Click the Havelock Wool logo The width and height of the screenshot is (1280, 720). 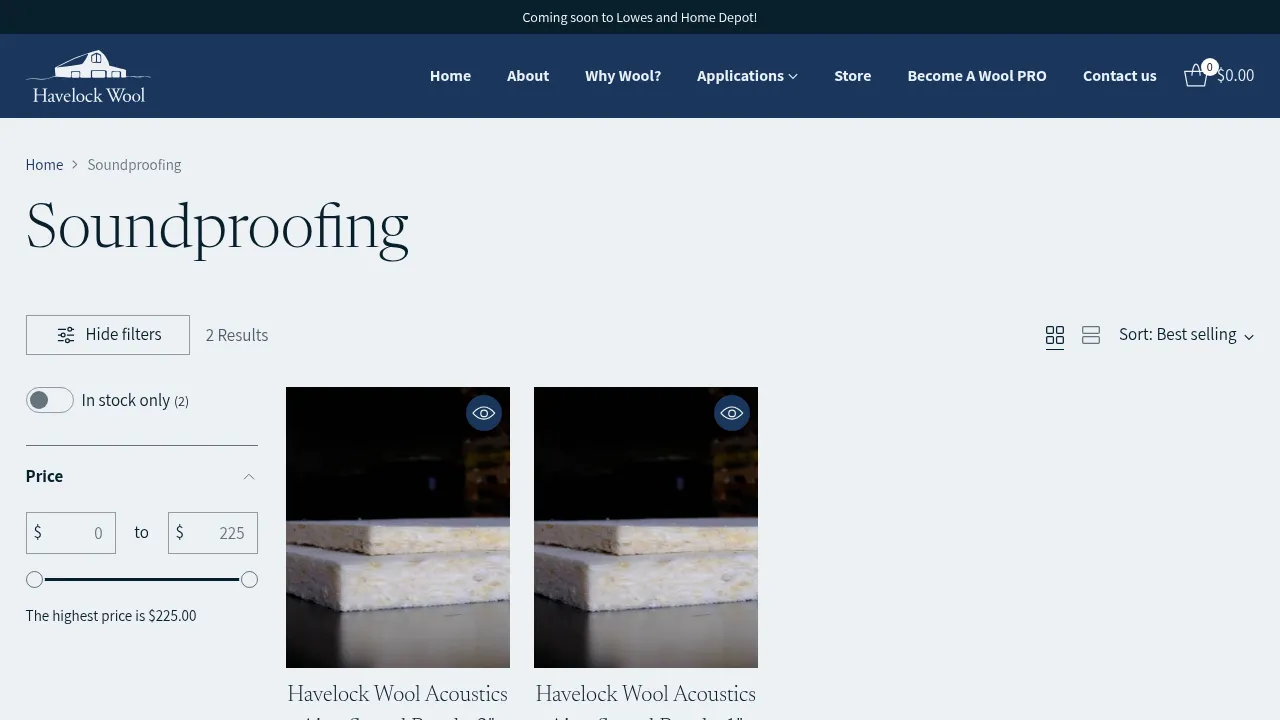coord(89,76)
